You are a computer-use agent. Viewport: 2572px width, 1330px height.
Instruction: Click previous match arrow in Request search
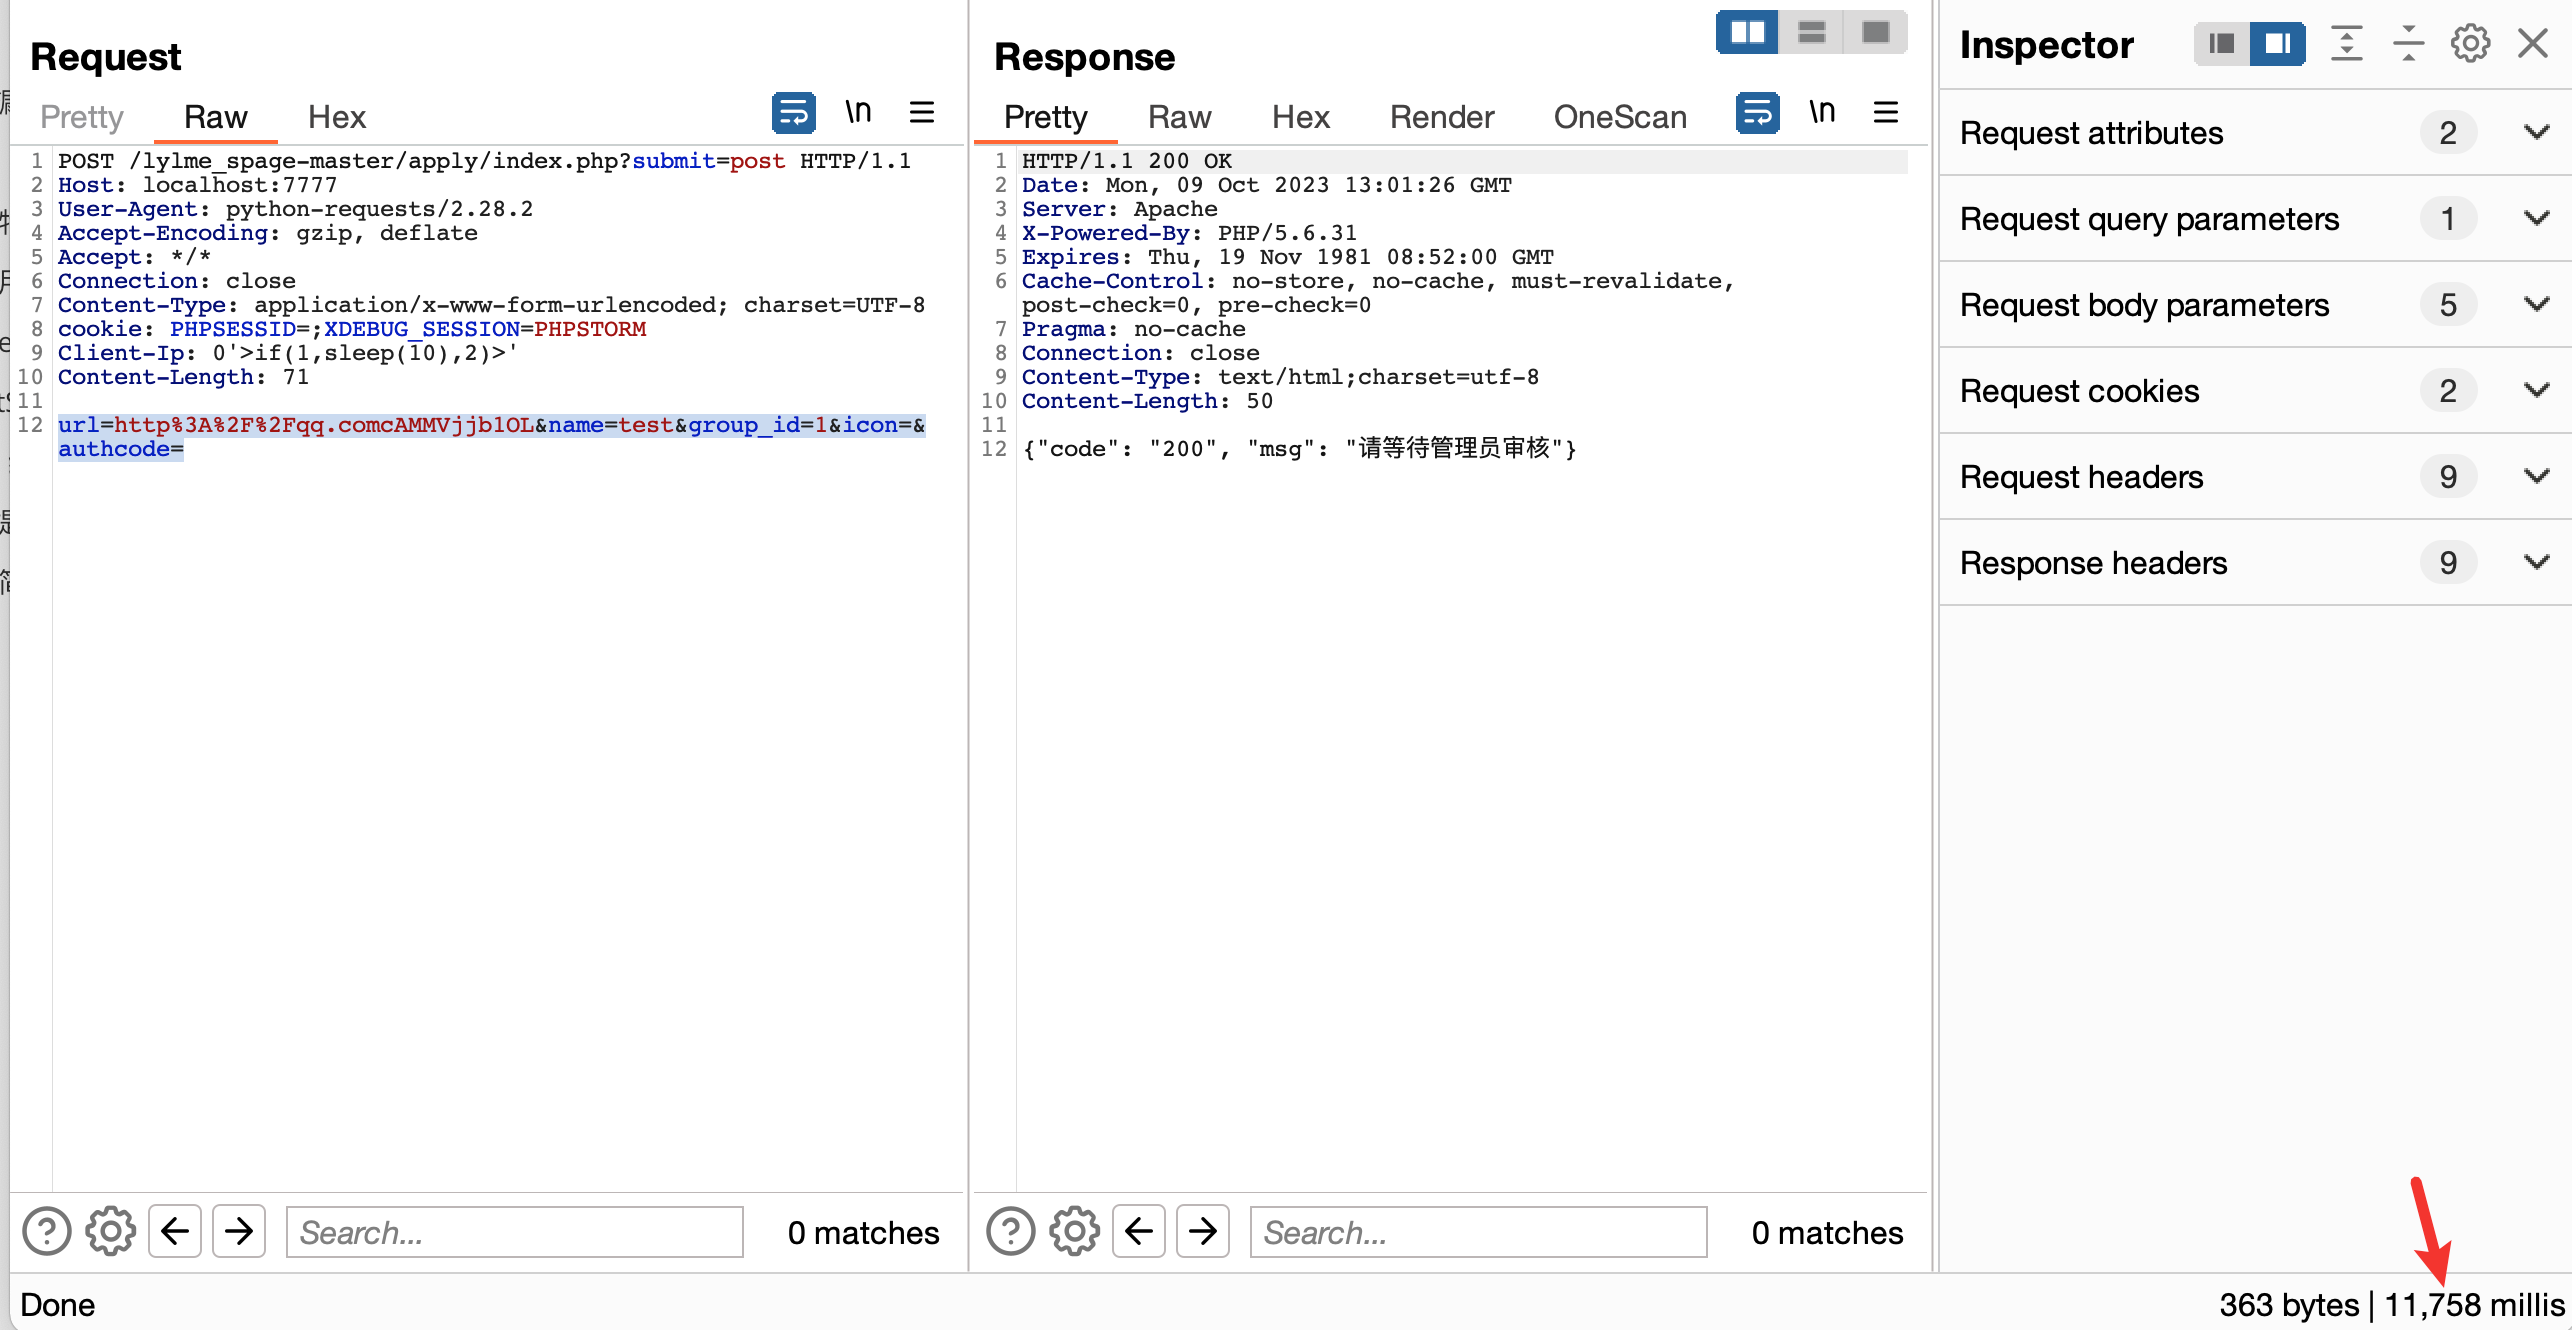pyautogui.click(x=175, y=1231)
